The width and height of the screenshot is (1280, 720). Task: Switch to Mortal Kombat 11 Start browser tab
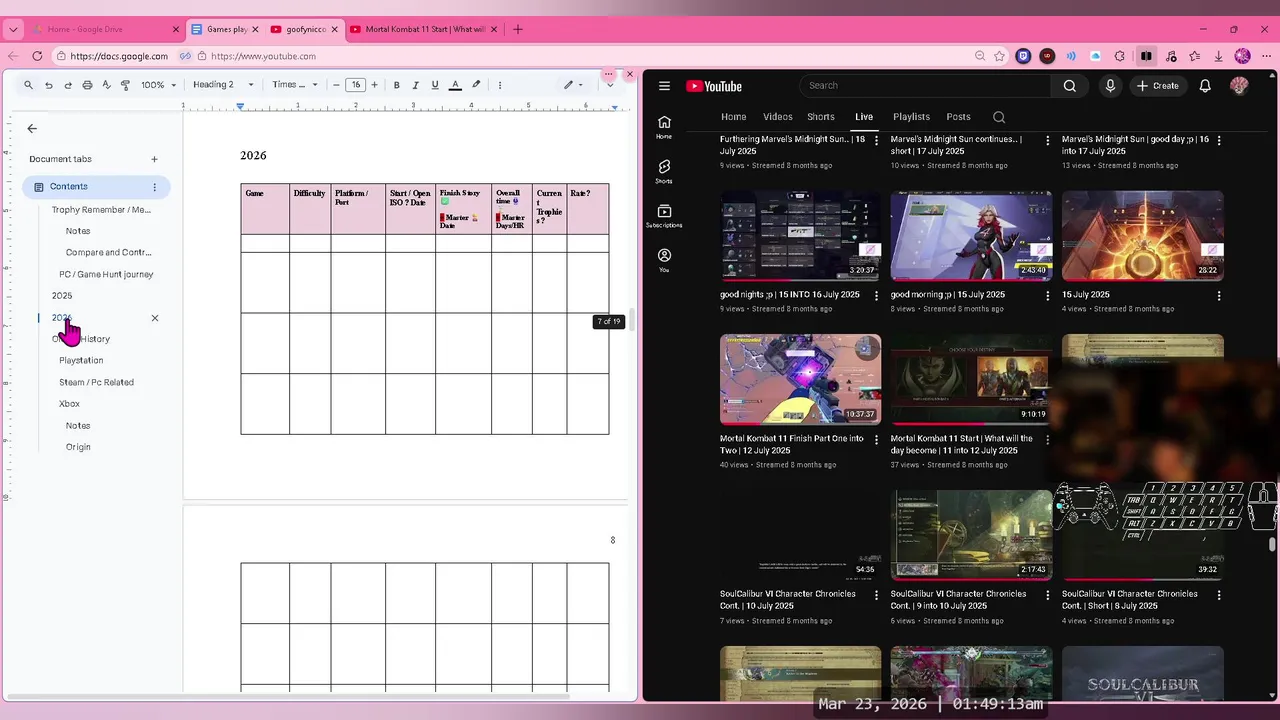425,29
